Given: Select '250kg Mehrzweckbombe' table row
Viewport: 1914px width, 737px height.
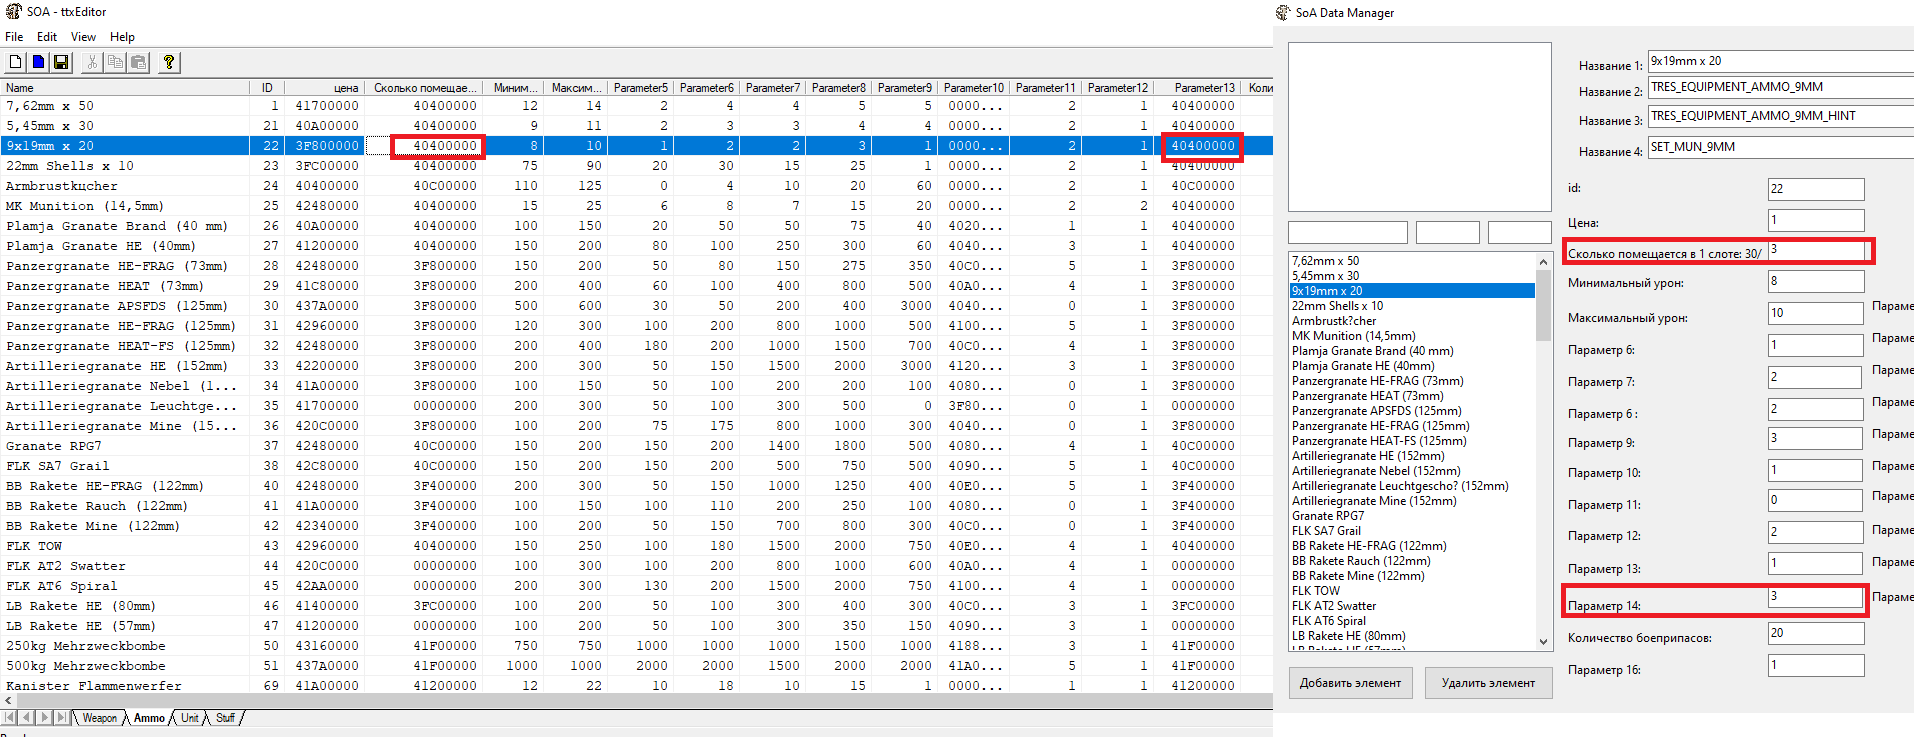Looking at the screenshot, I should tap(636, 646).
